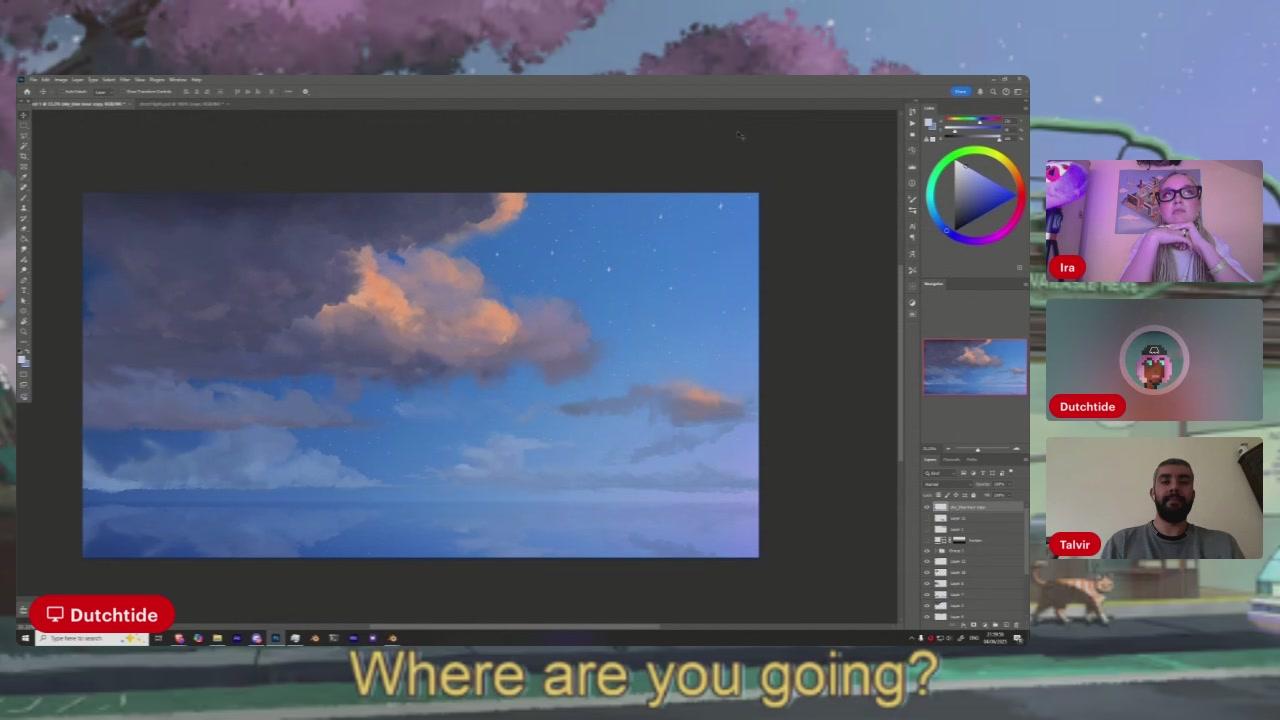
Task: Select the Brush tool
Action: click(23, 198)
